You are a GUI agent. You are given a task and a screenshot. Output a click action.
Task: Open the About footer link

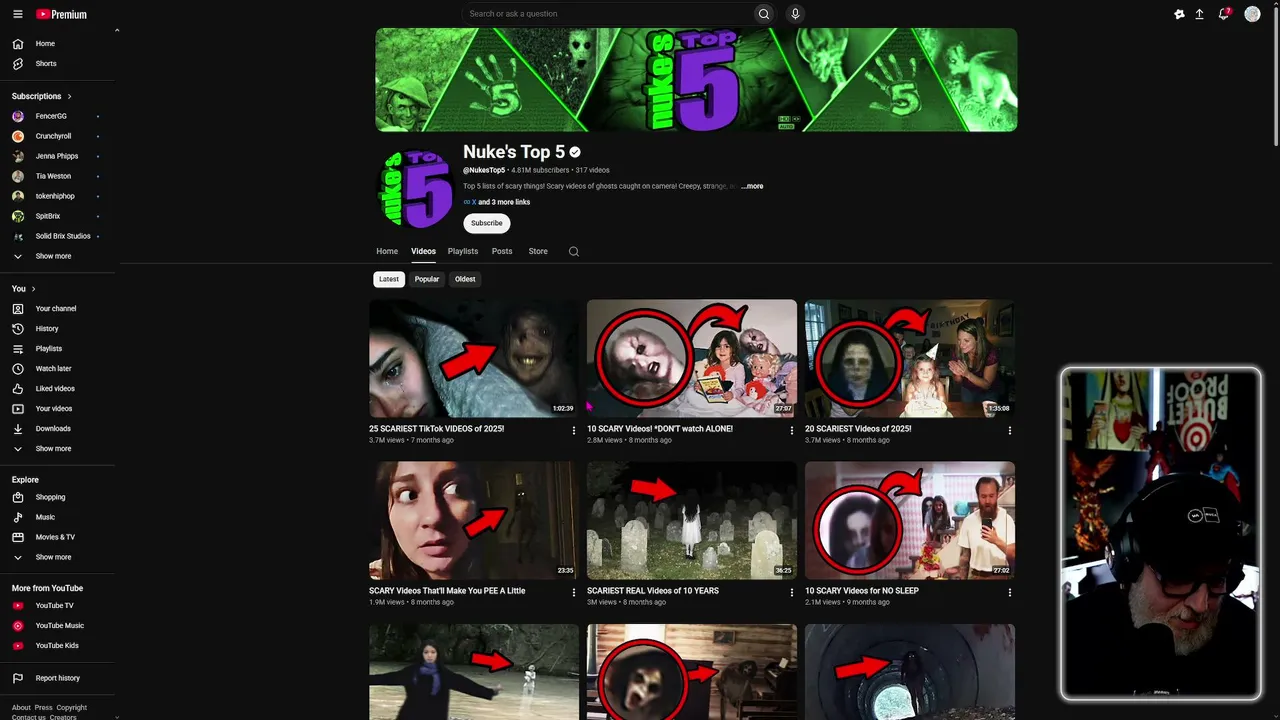(21, 708)
